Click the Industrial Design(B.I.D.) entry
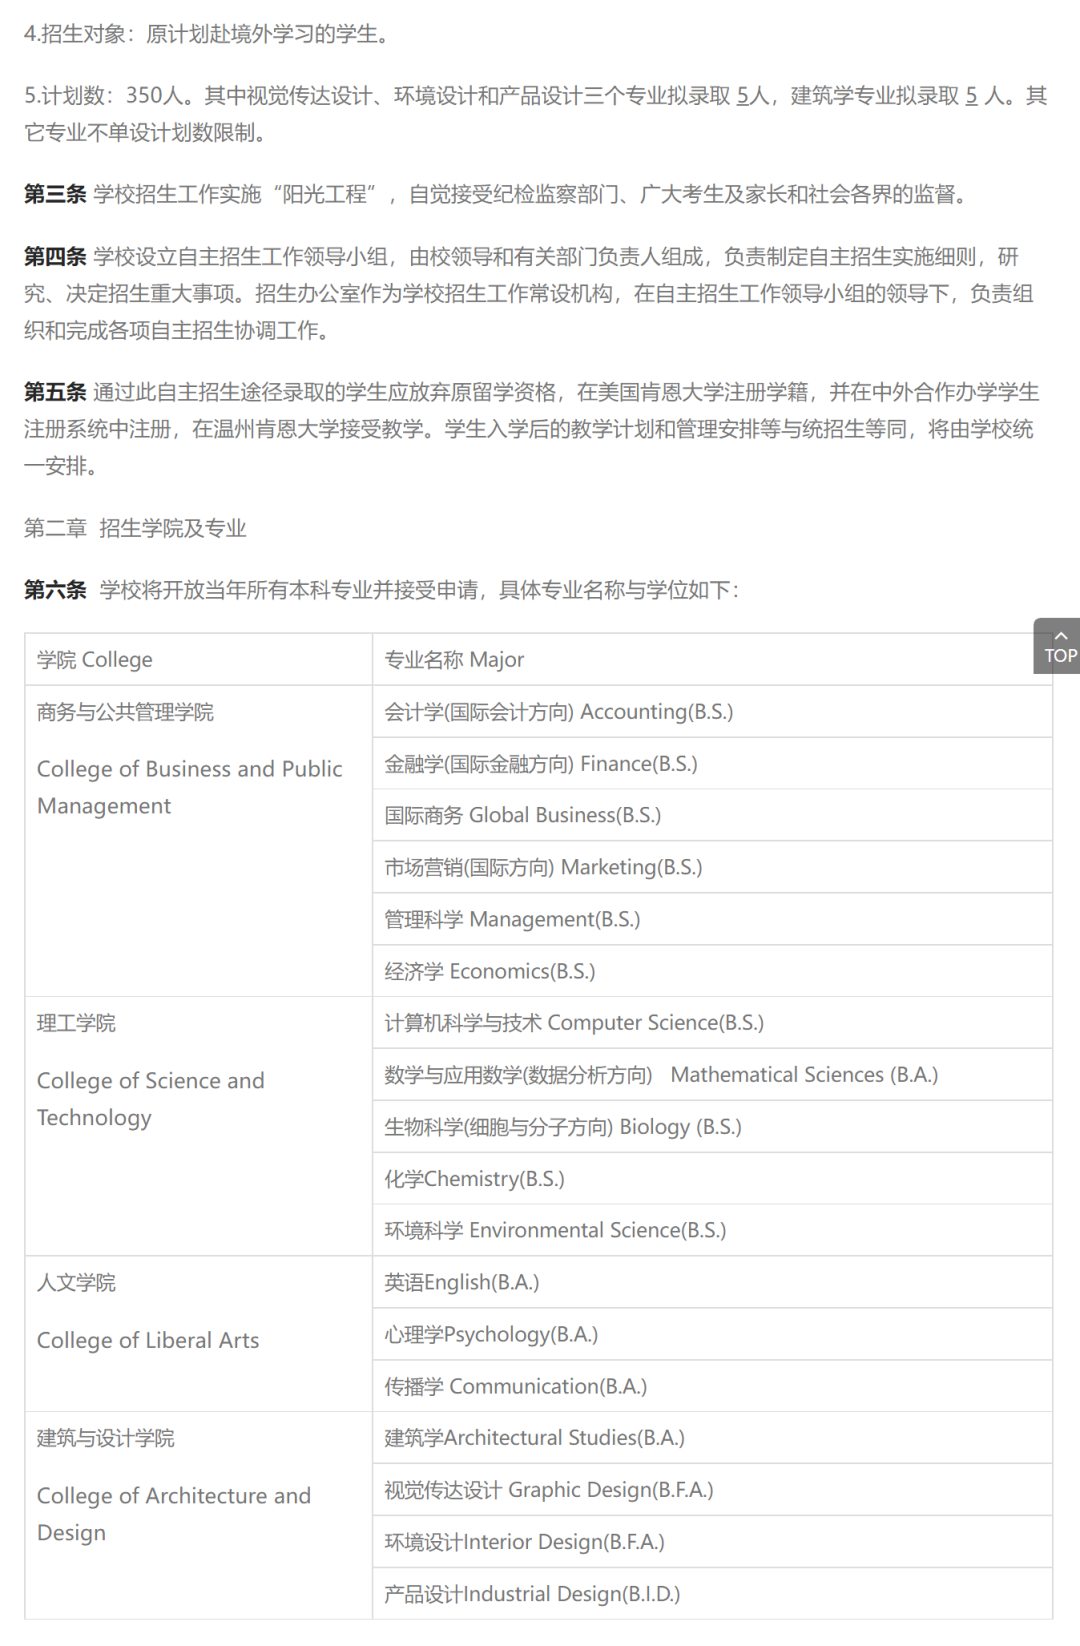Image resolution: width=1080 pixels, height=1646 pixels. tap(712, 1594)
